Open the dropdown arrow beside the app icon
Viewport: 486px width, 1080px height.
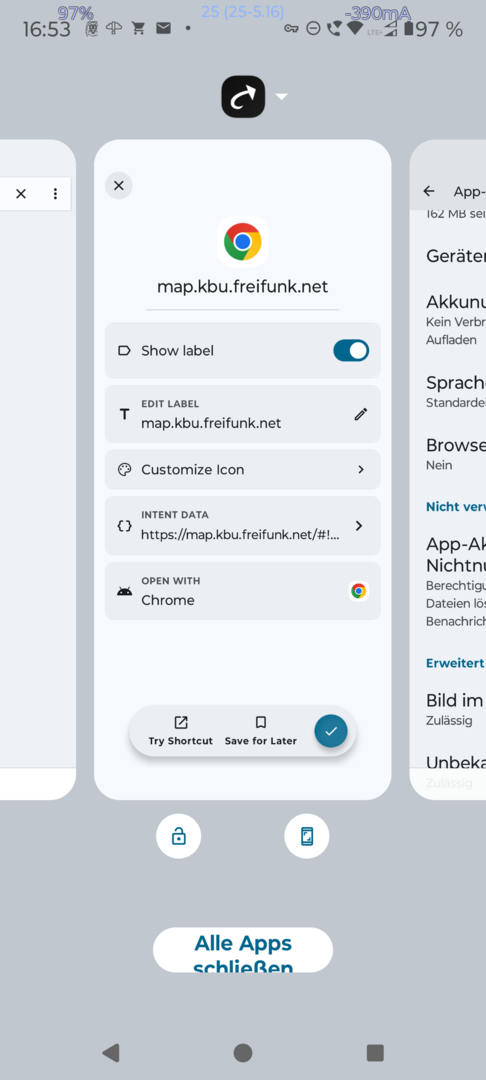(x=282, y=97)
